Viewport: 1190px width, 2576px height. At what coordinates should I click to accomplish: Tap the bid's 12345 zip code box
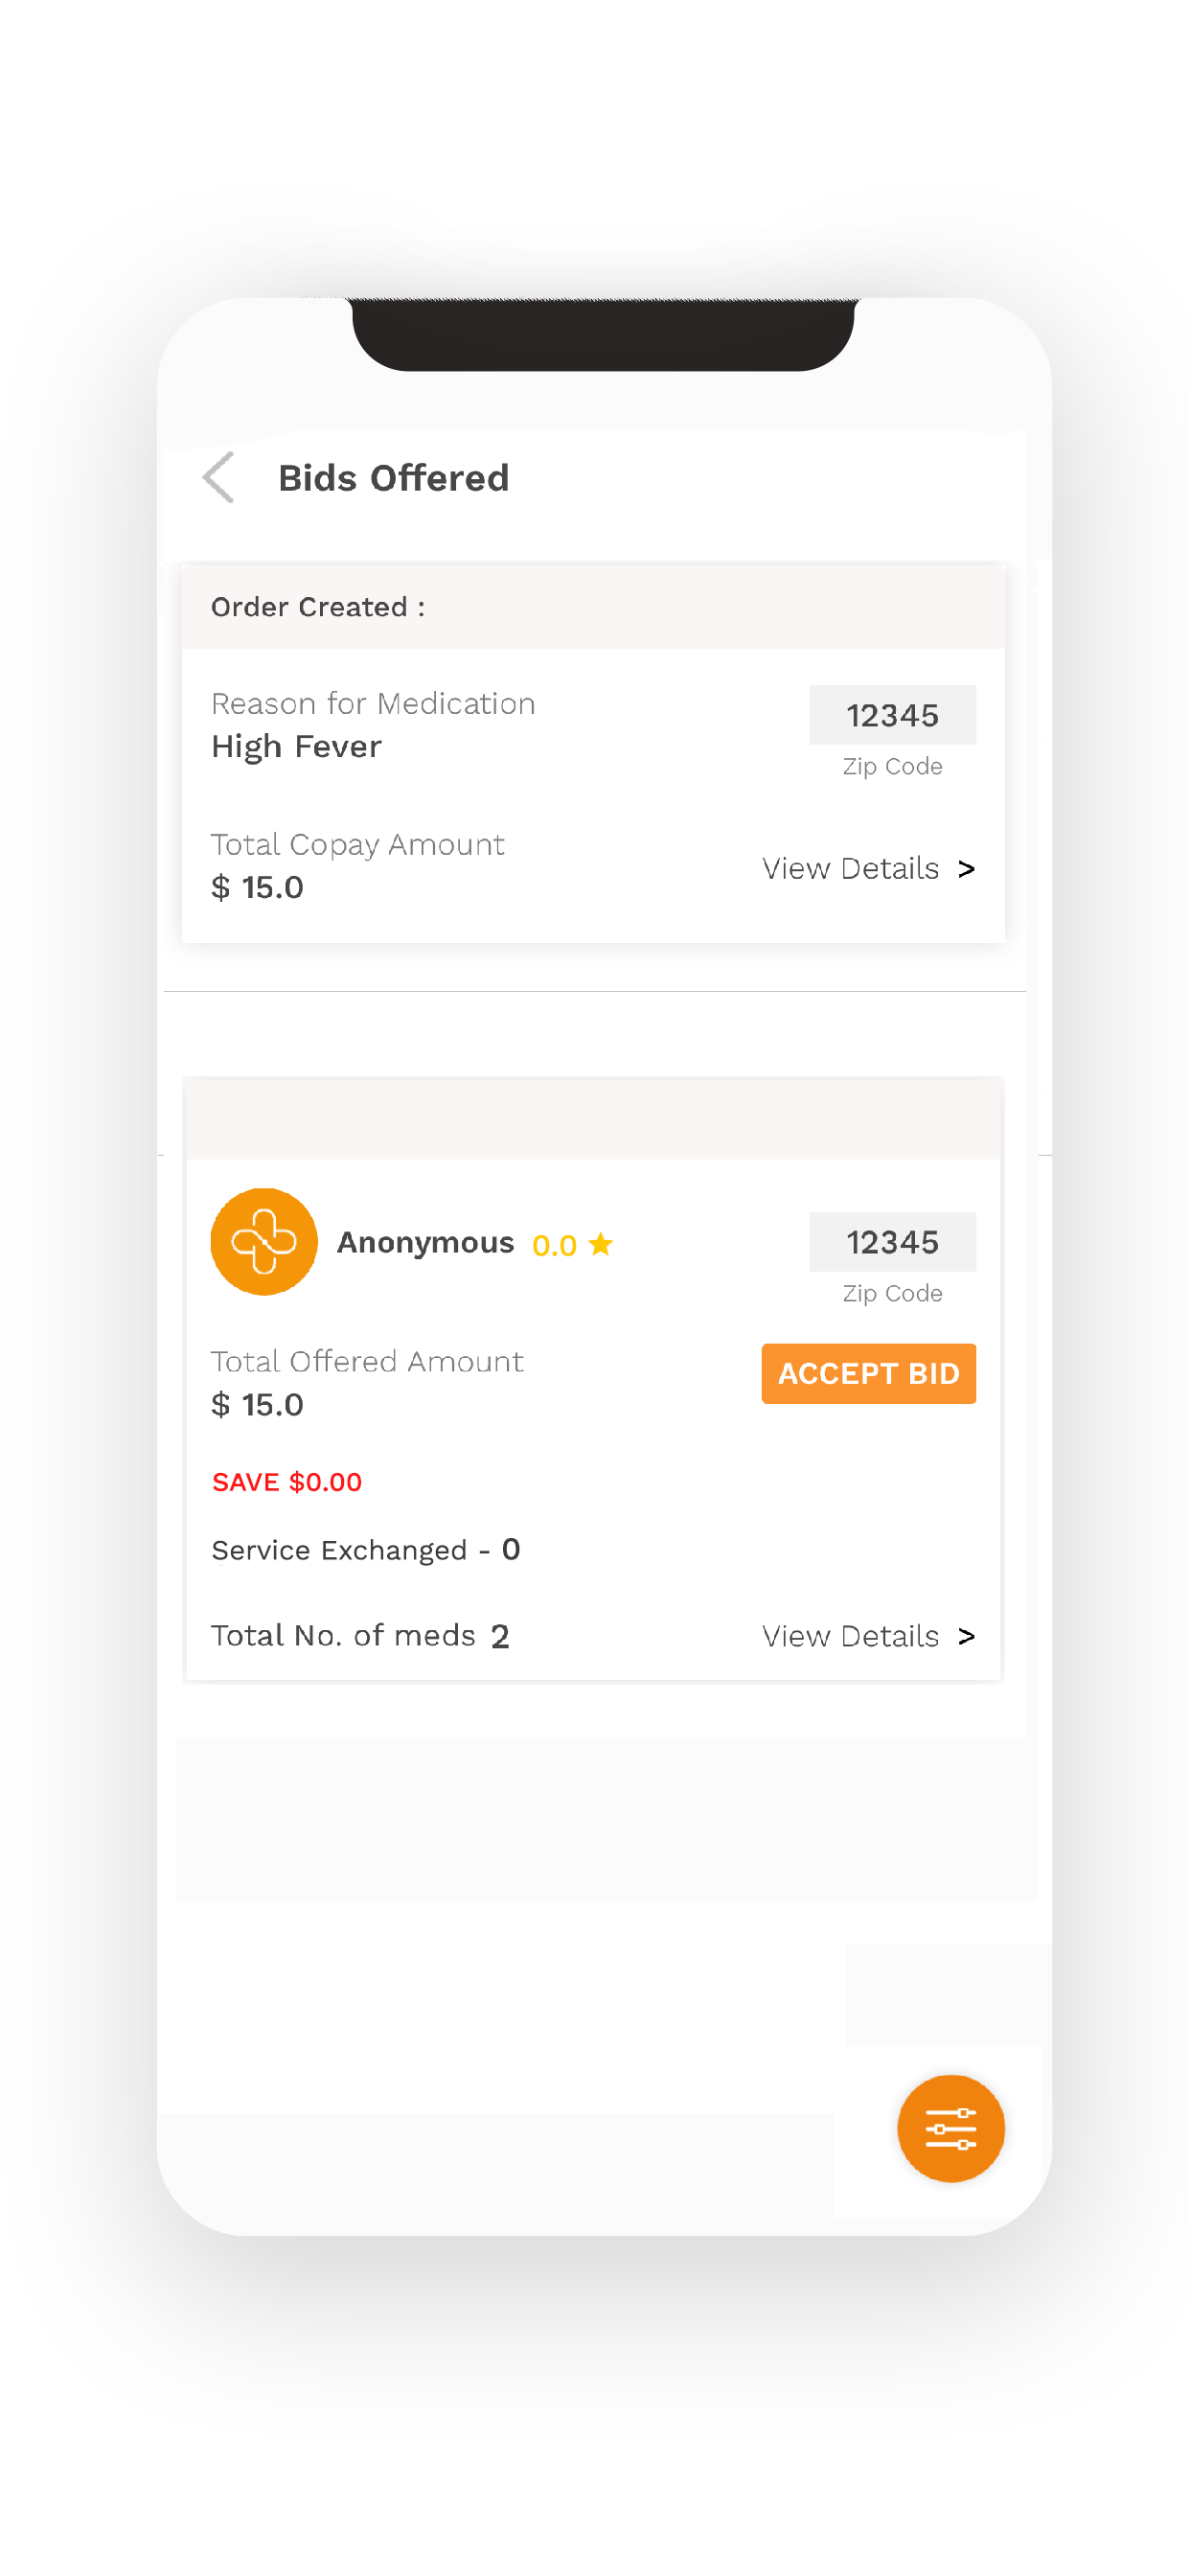(x=892, y=1242)
